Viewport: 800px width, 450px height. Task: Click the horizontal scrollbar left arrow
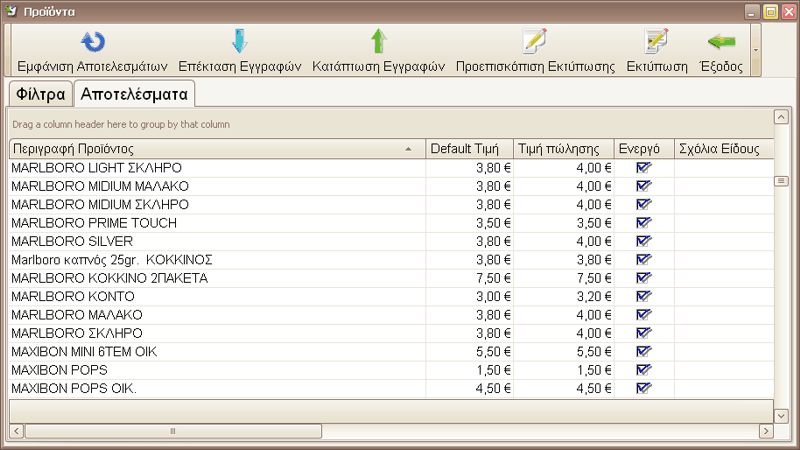16,431
